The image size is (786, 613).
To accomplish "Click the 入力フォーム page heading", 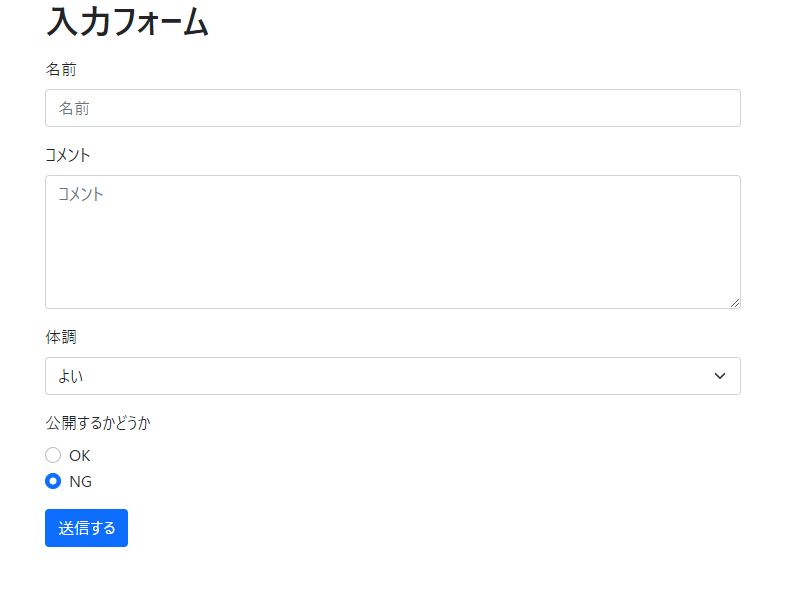I will coord(127,23).
